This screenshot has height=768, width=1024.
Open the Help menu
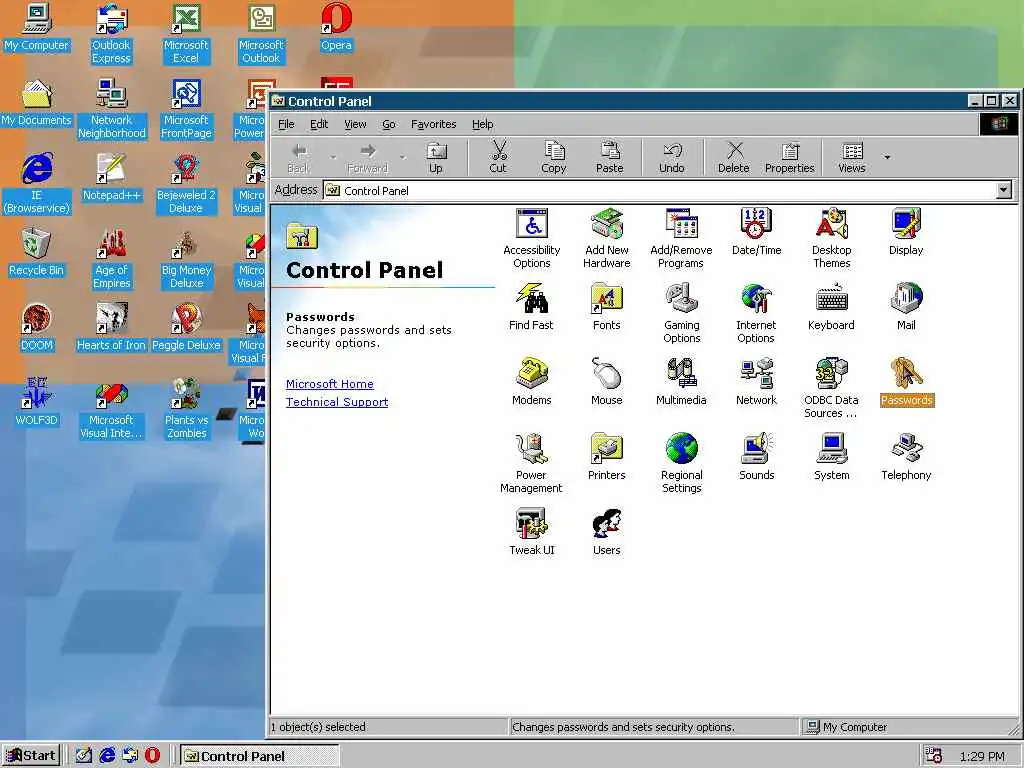pyautogui.click(x=483, y=124)
